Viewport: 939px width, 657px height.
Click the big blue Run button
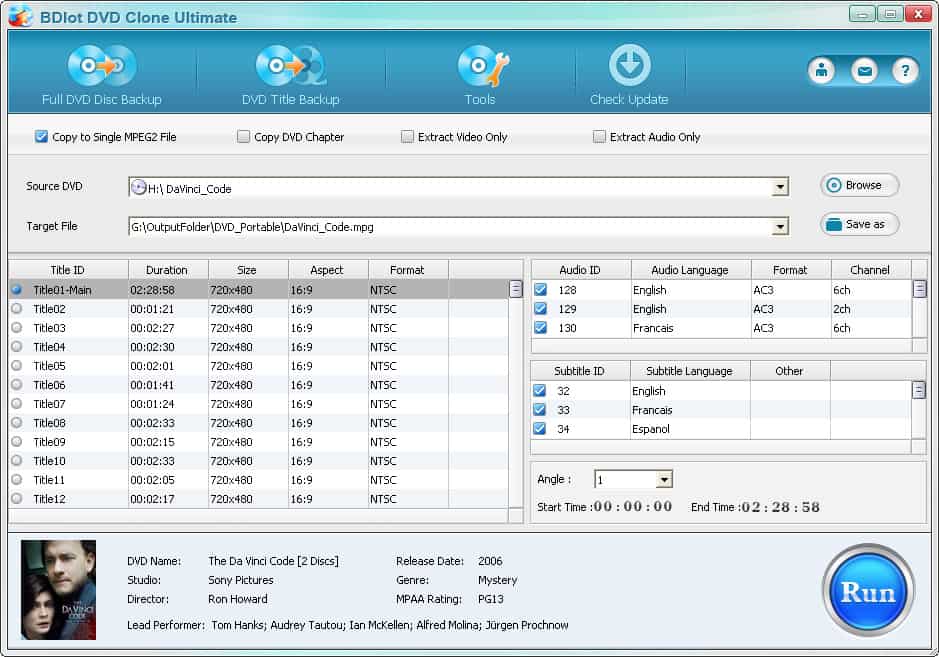point(868,591)
